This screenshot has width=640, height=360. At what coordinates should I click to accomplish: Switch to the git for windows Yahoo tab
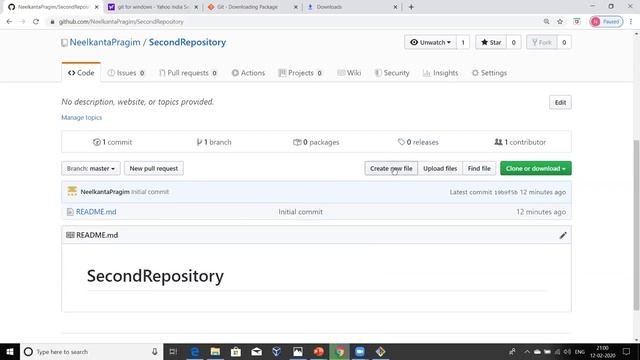pos(153,7)
